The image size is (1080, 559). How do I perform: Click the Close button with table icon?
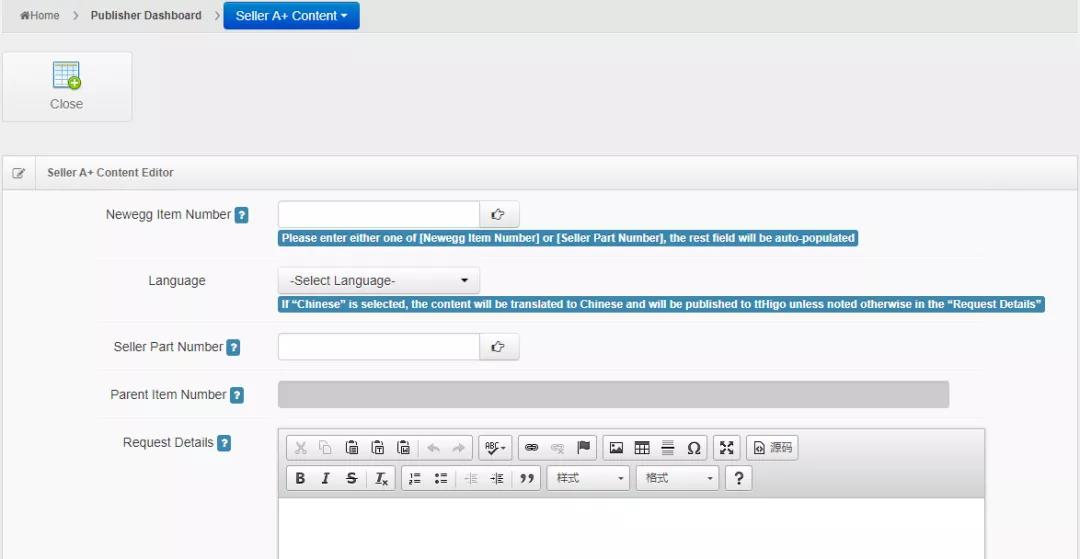click(67, 87)
